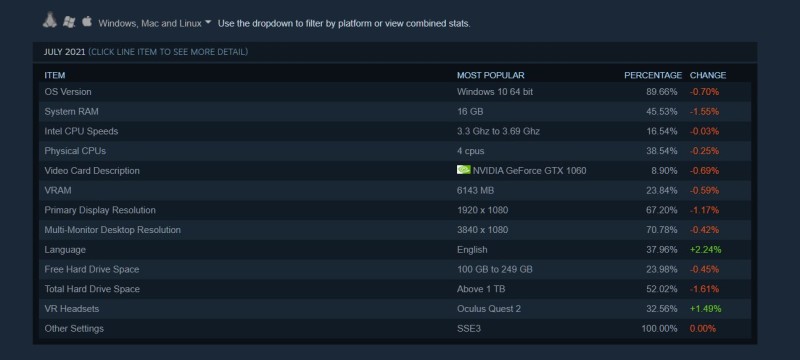Show Free Hard Drive Space details
This screenshot has width=800, height=360.
coord(394,269)
